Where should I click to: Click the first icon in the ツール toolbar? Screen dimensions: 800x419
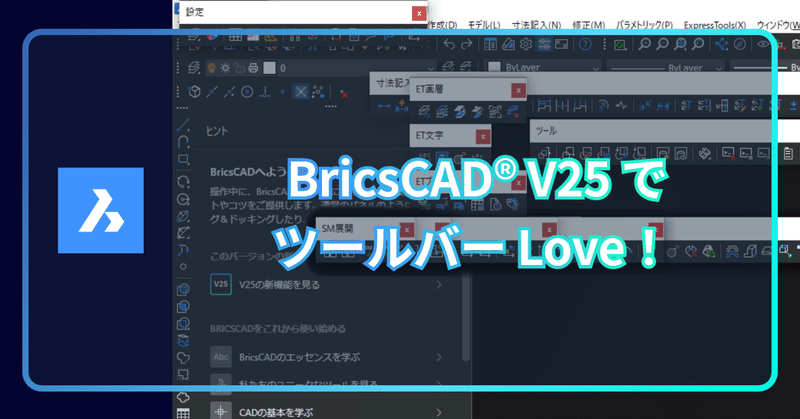click(544, 153)
